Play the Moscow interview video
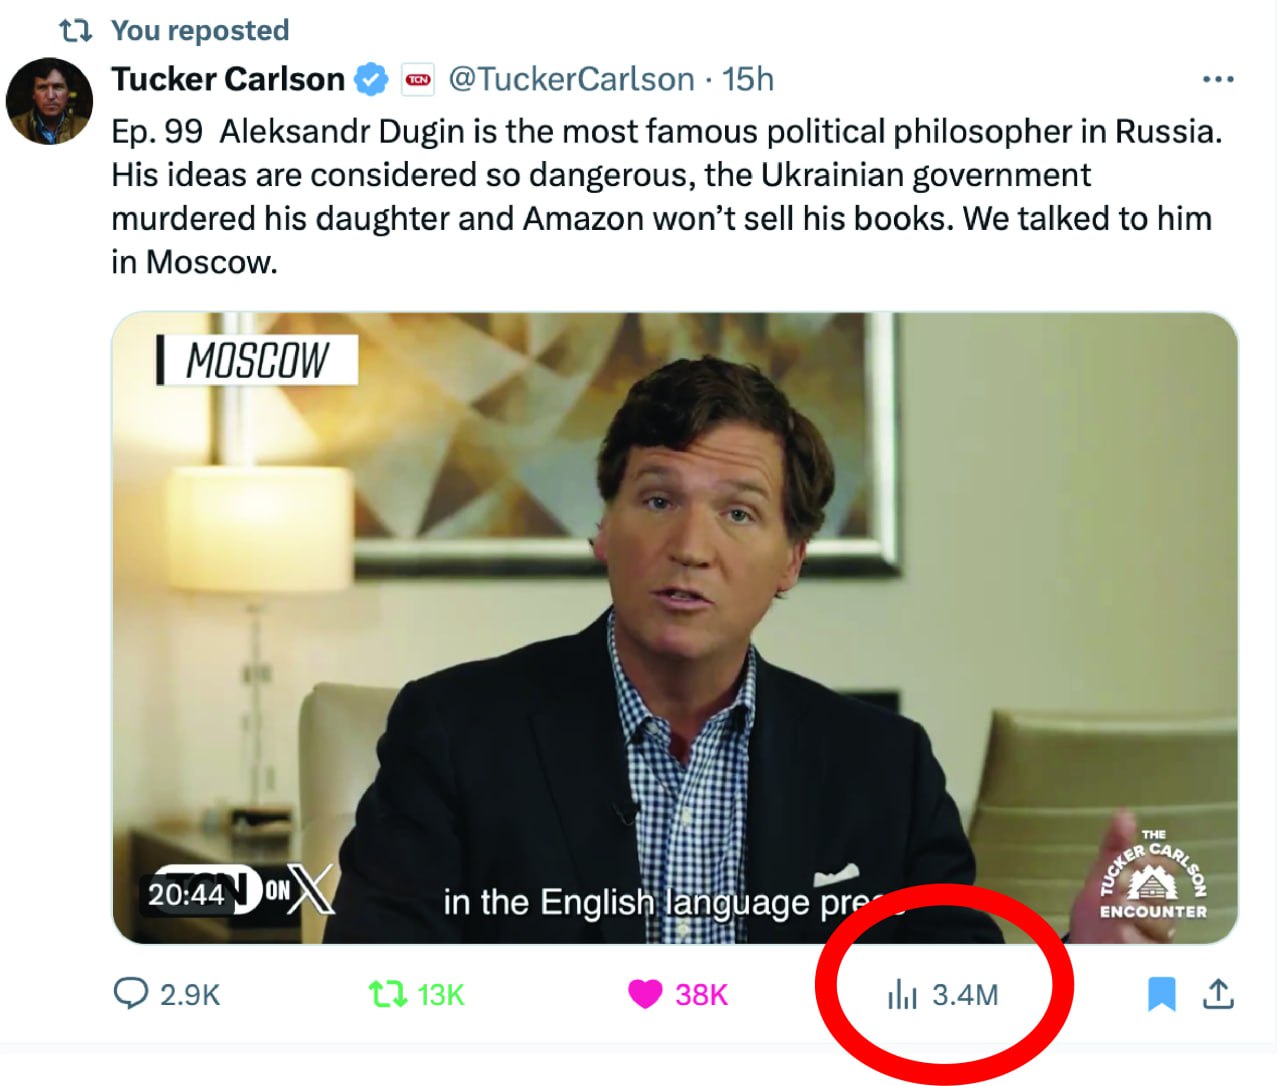The image size is (1280, 1086). coord(675,627)
